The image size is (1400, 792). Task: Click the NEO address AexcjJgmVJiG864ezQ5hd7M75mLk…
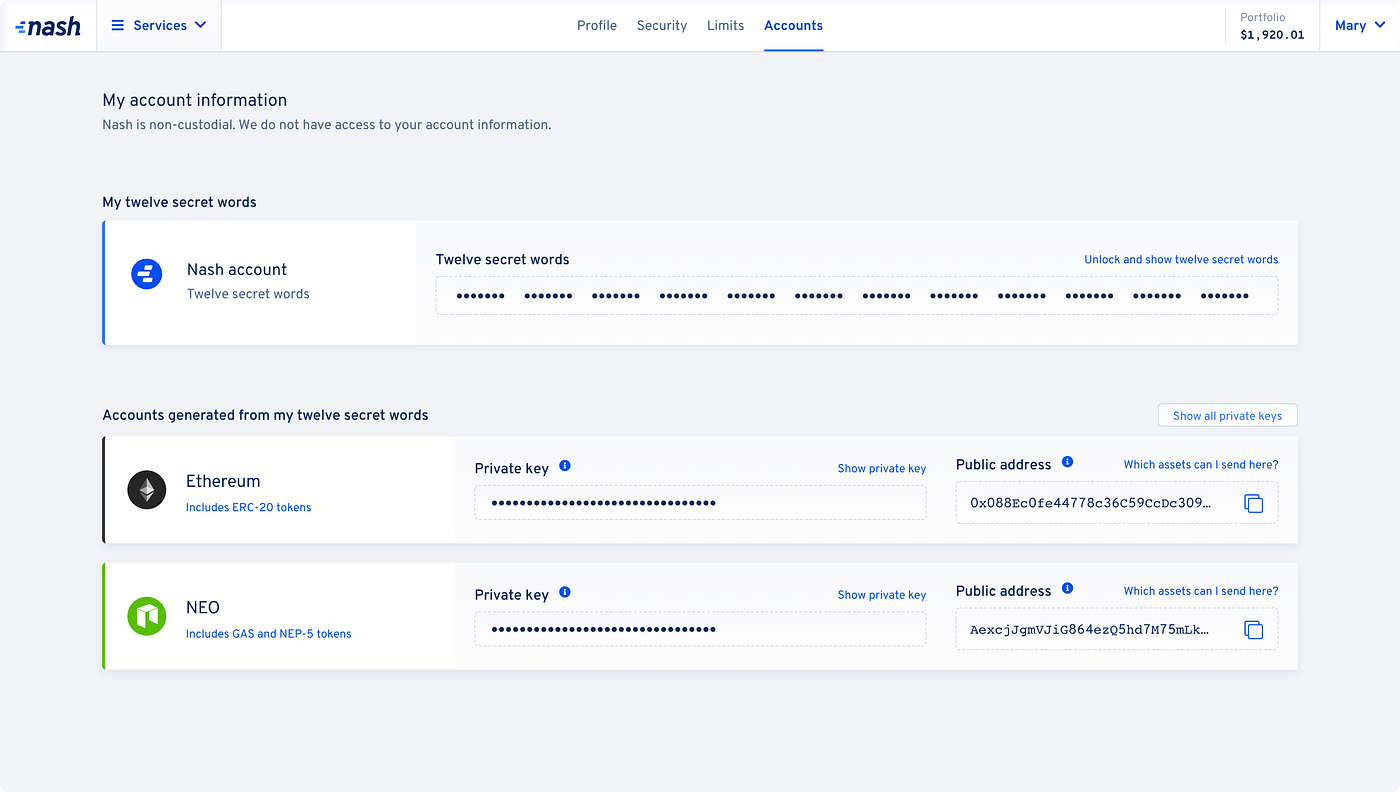[x=1091, y=629]
